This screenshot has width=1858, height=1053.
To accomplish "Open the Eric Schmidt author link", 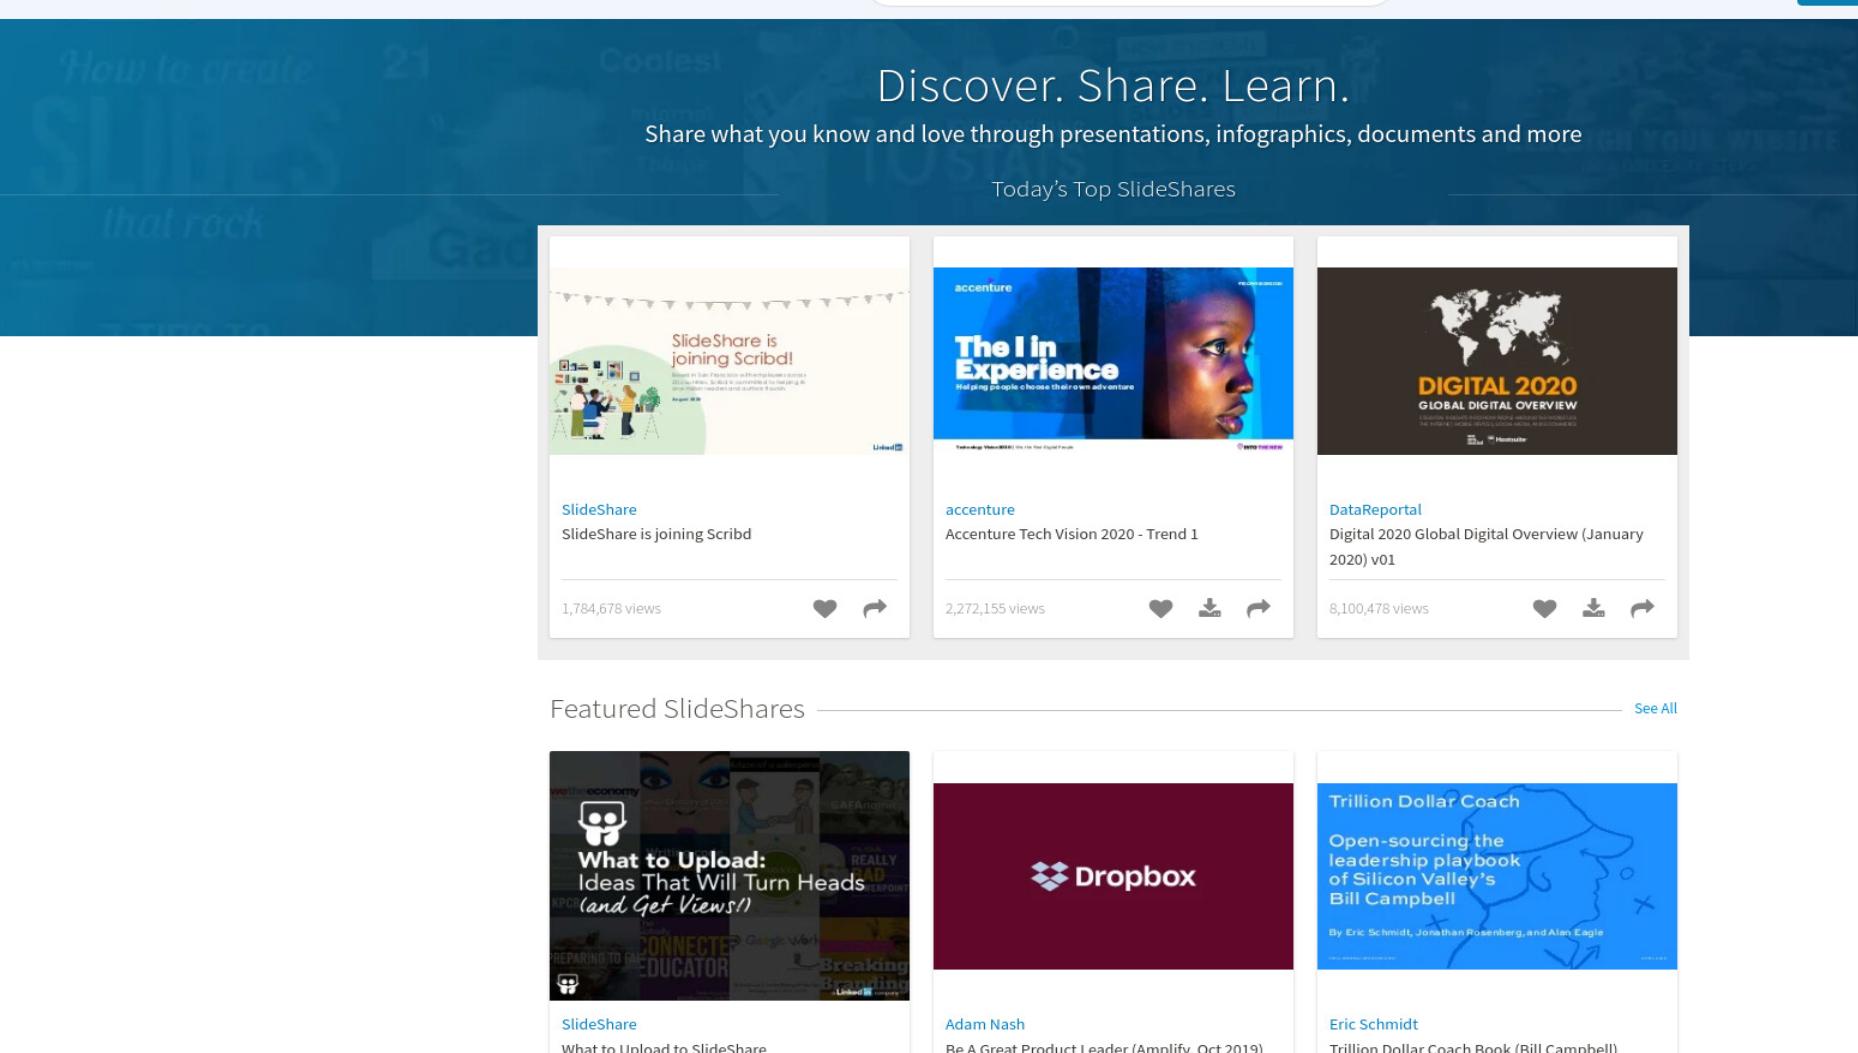I will [x=1373, y=1024].
